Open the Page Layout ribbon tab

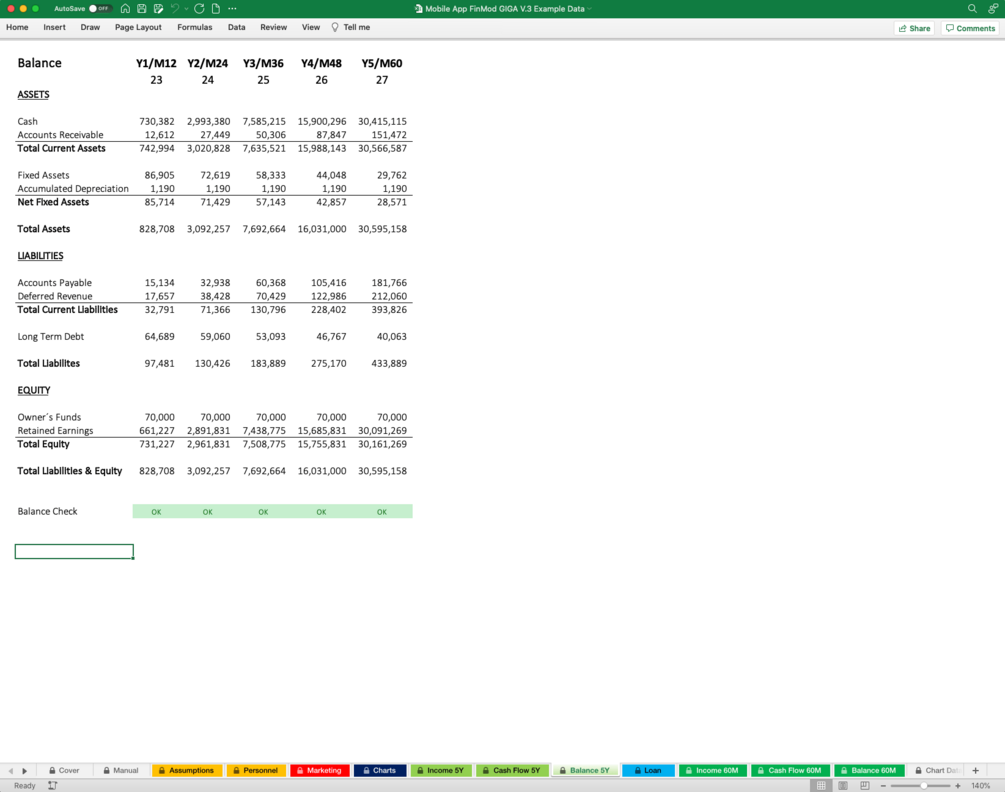click(x=138, y=27)
